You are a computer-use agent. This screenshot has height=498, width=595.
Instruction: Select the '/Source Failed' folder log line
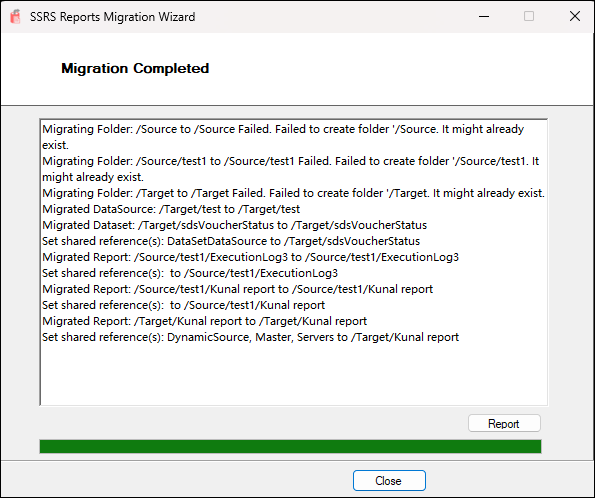click(283, 137)
